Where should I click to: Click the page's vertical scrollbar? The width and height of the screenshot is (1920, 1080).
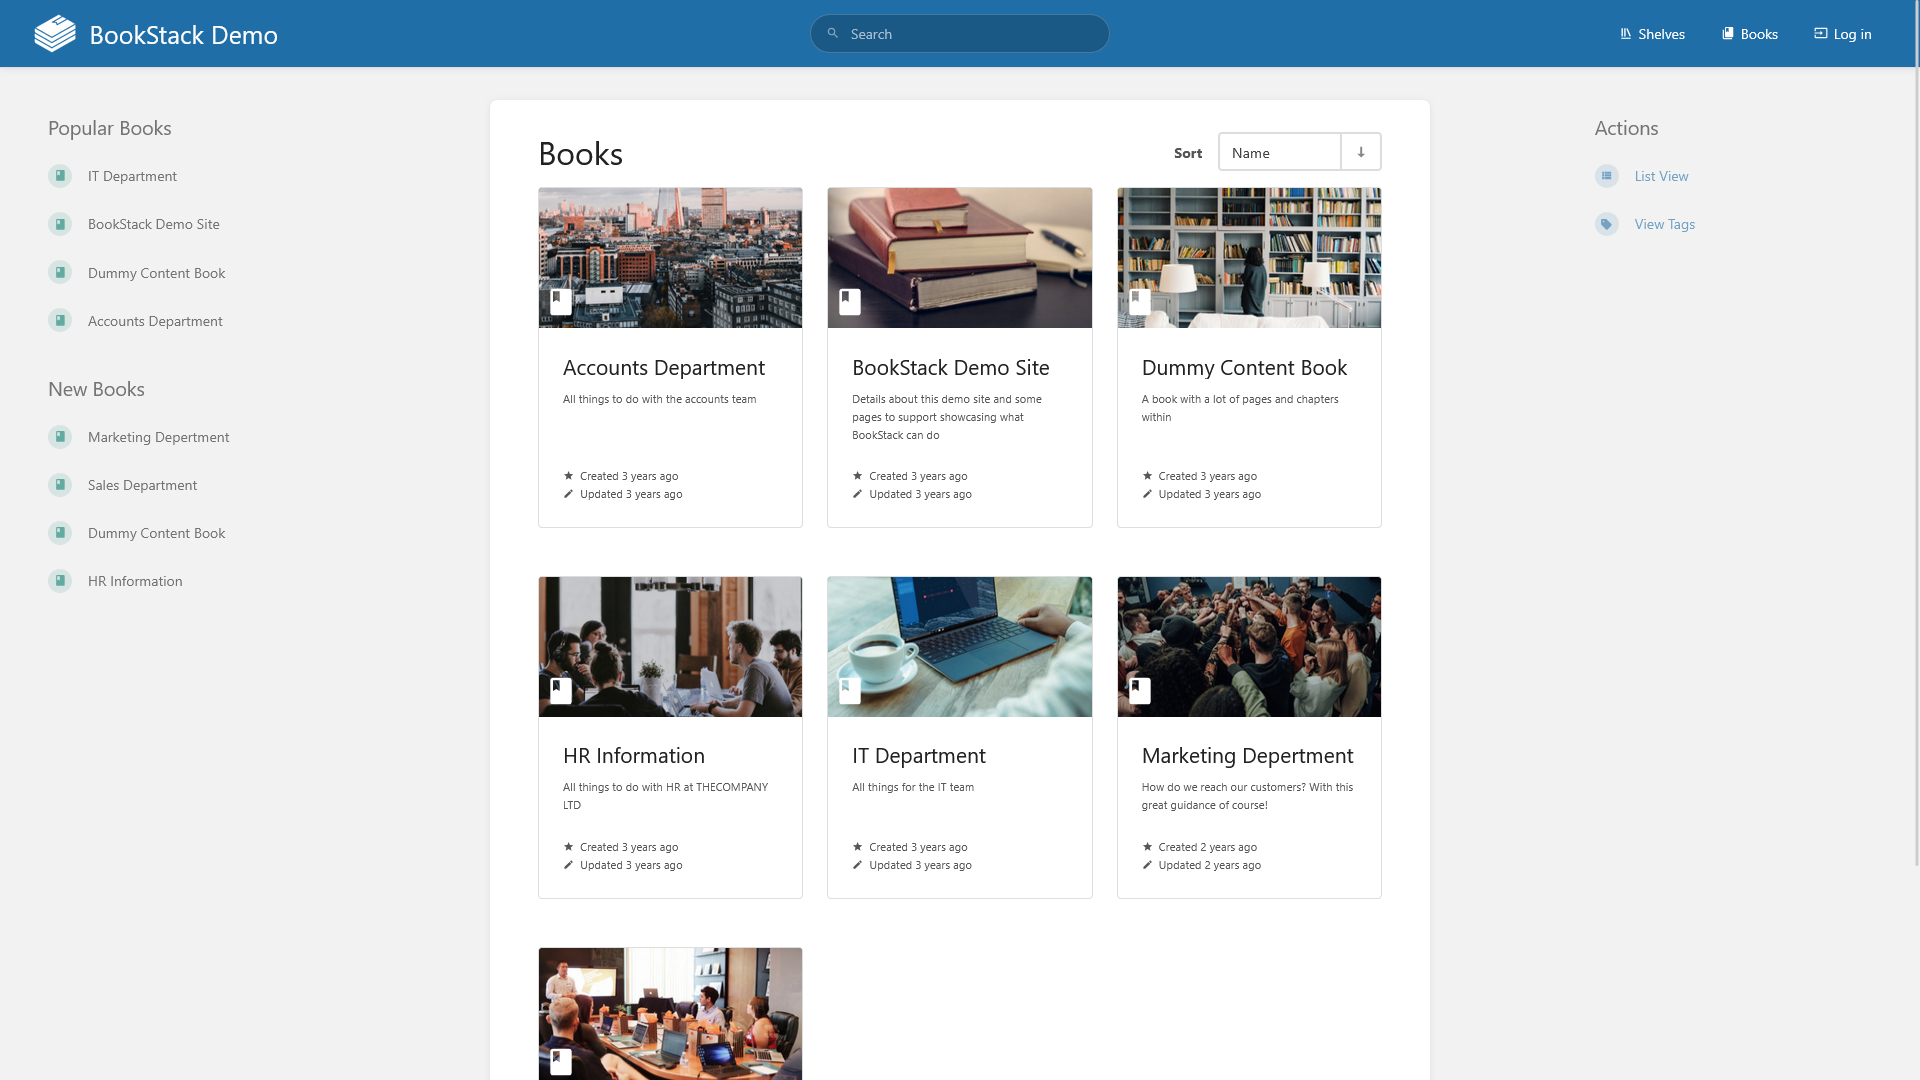[x=1916, y=540]
